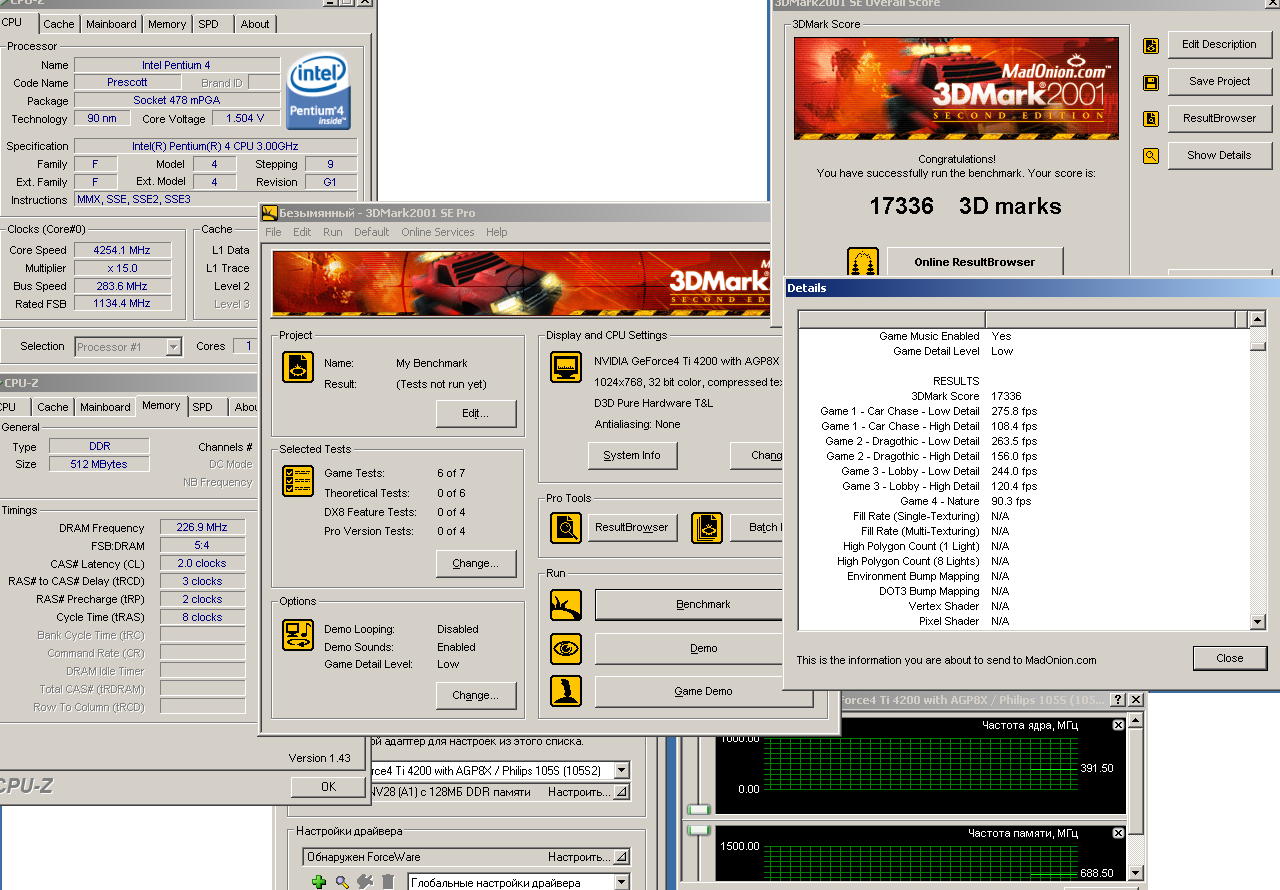Click the Demo eye icon

[x=566, y=649]
